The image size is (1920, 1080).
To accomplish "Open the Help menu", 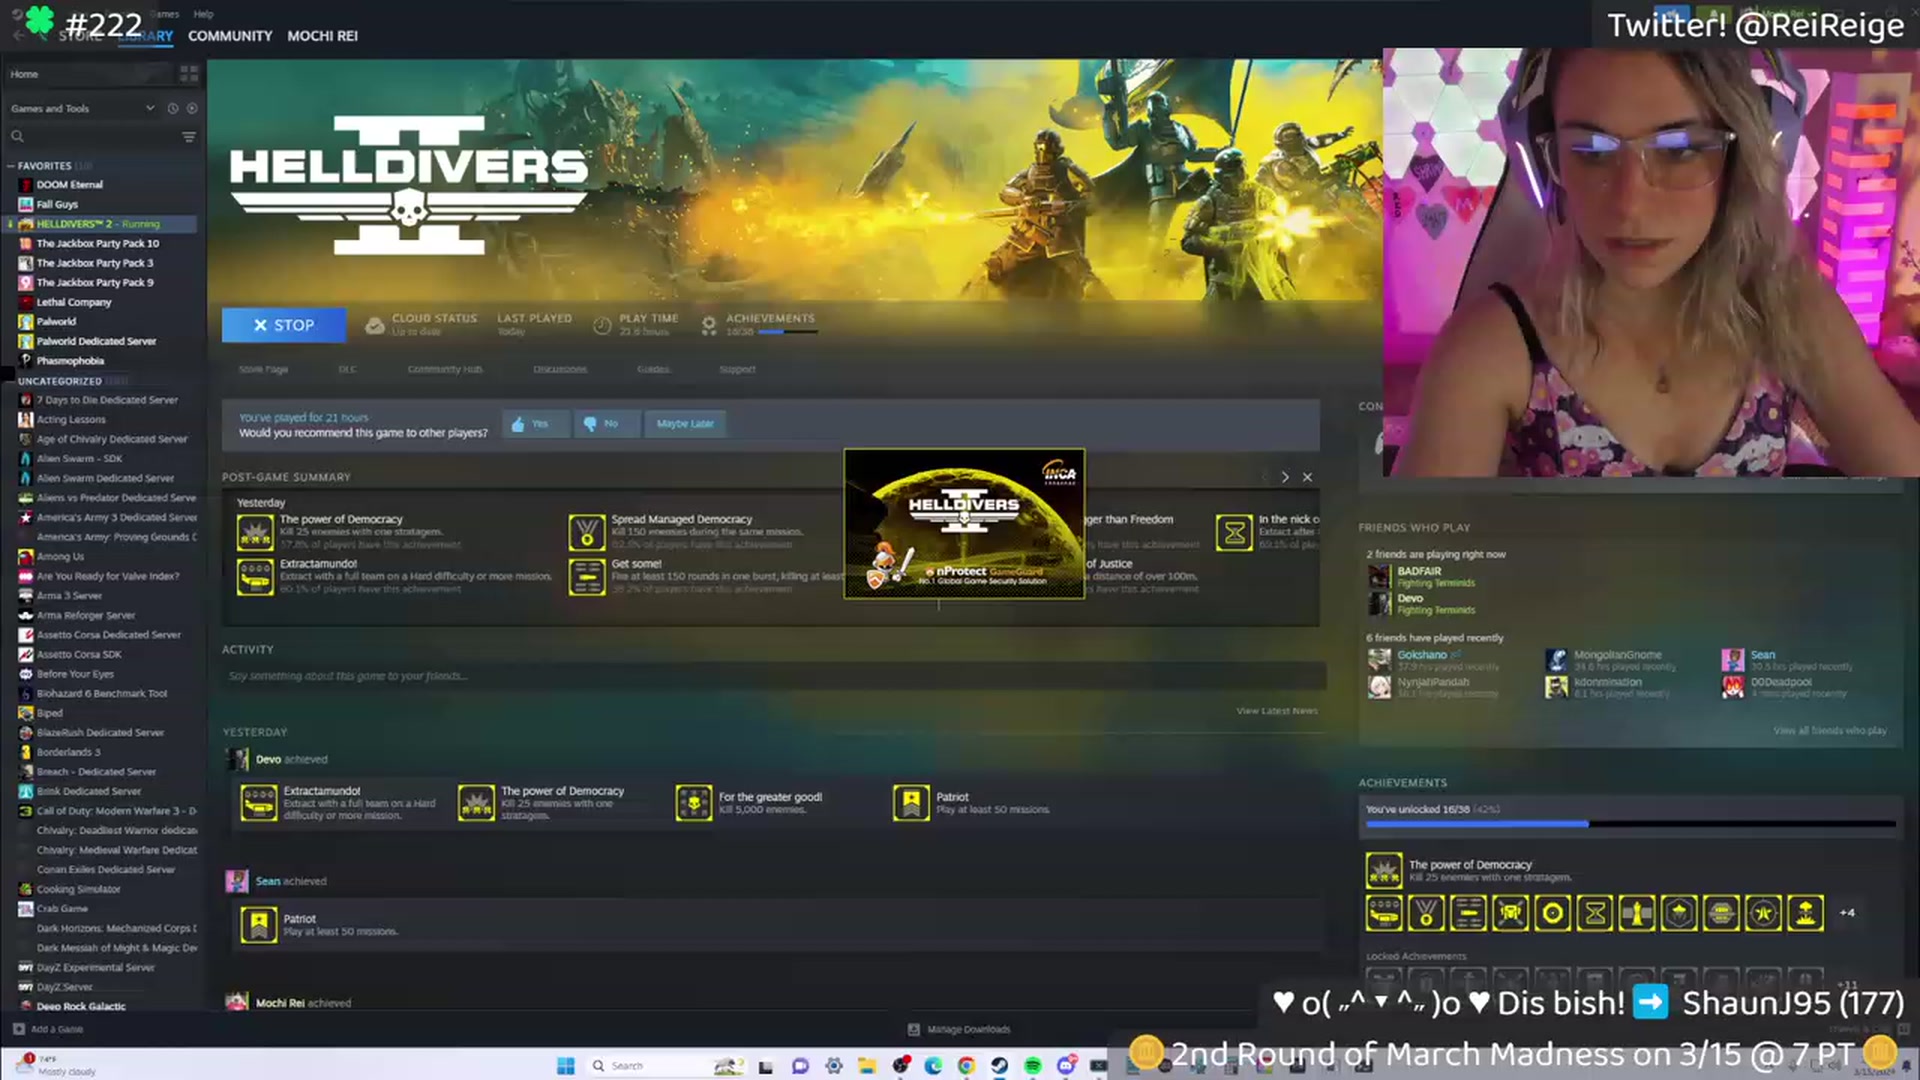I will [204, 14].
